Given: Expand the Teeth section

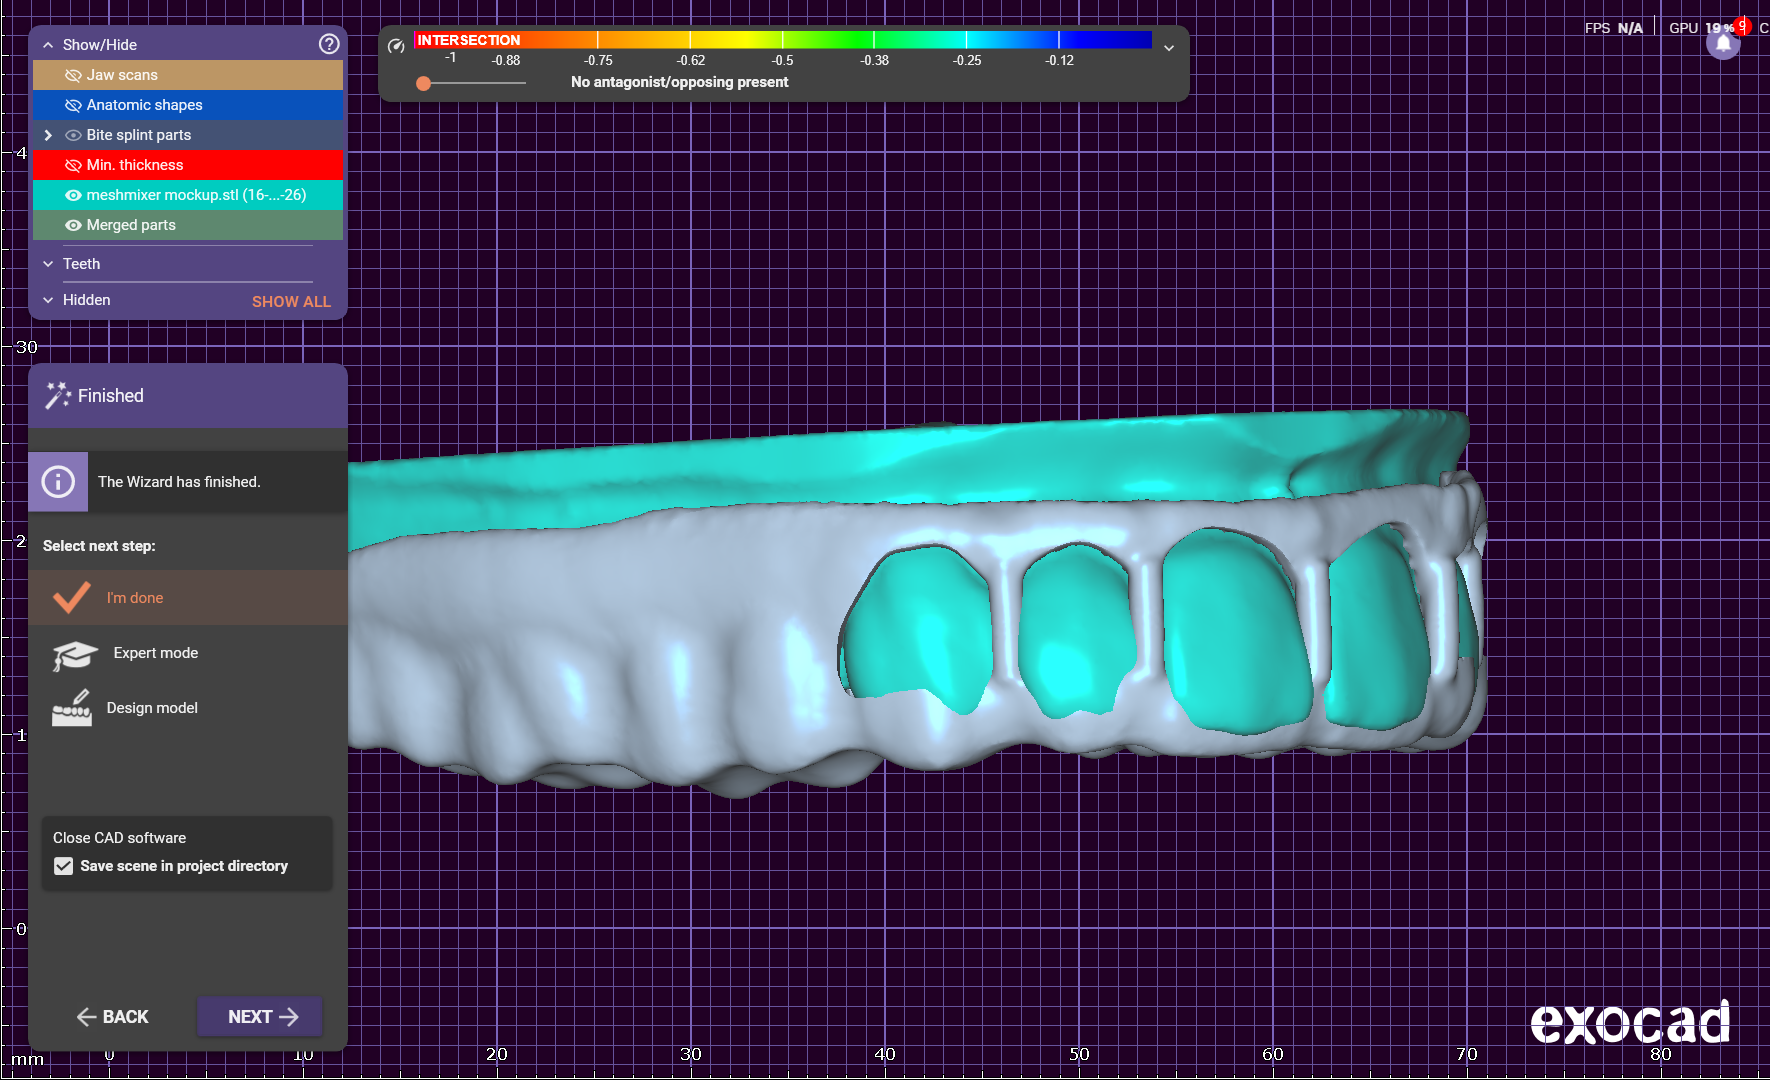Looking at the screenshot, I should point(48,264).
